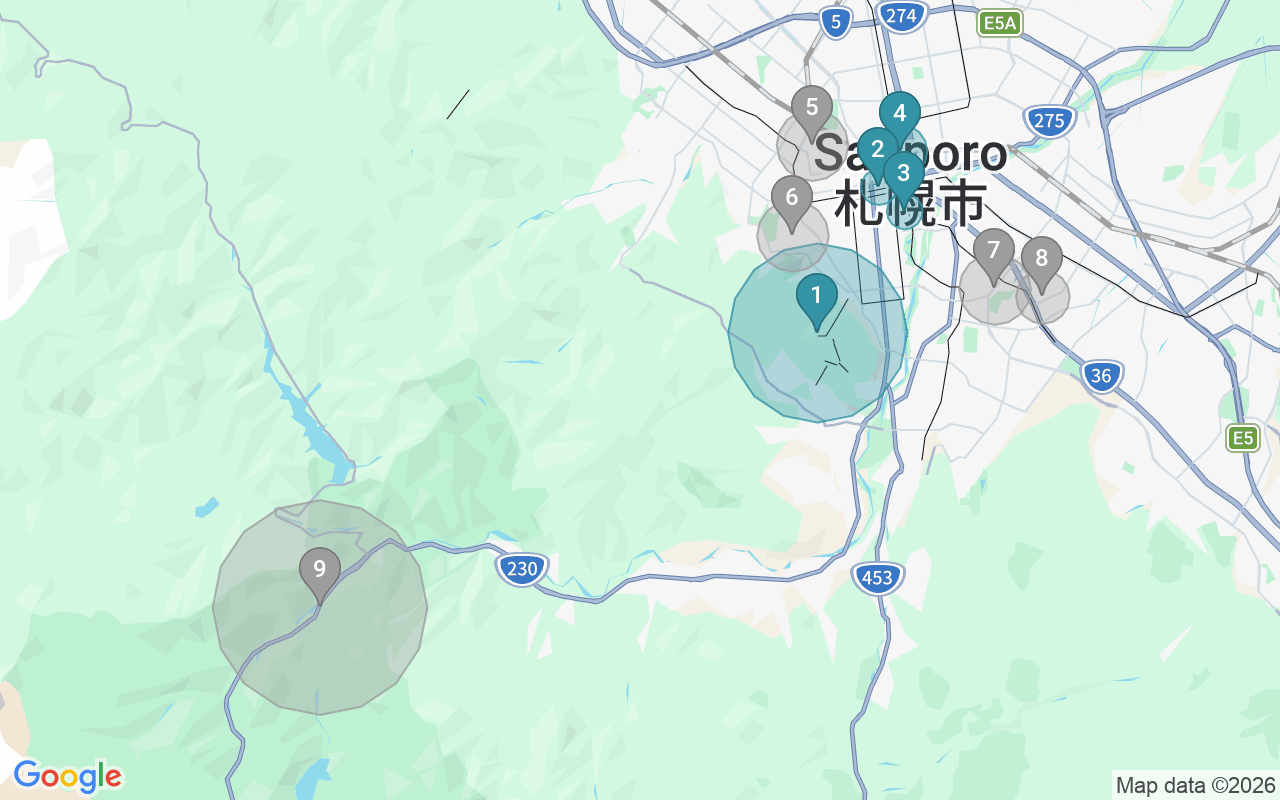Select gray map marker number 5
1280x800 pixels.
pos(812,114)
